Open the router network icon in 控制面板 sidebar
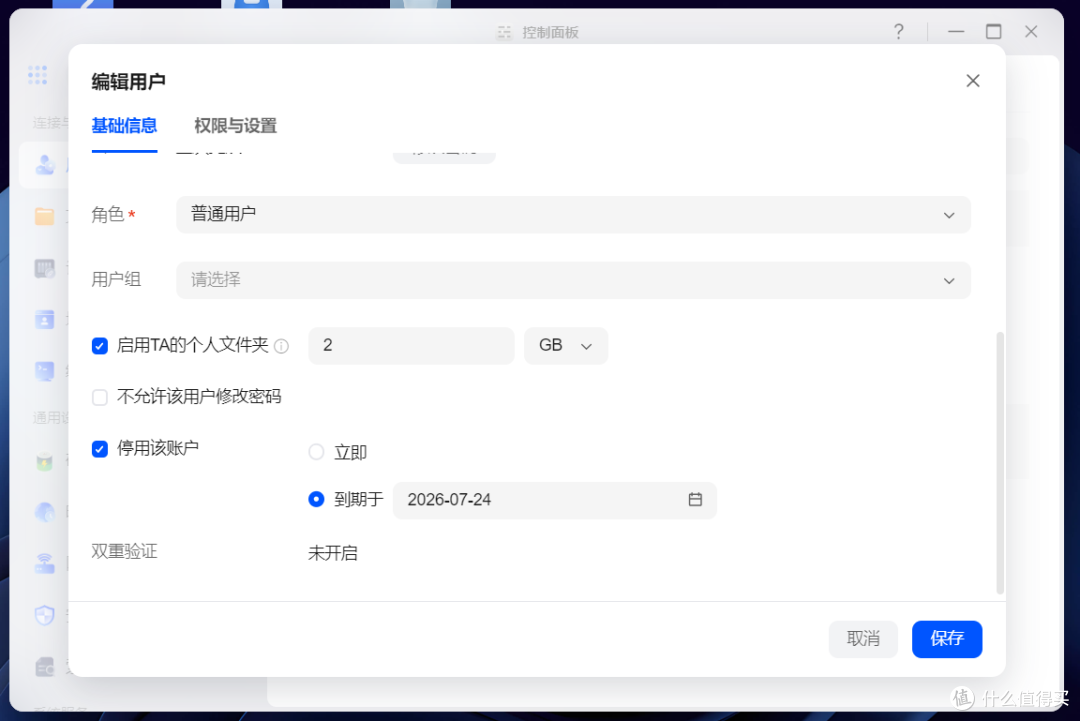Viewport: 1080px width, 721px height. point(45,563)
